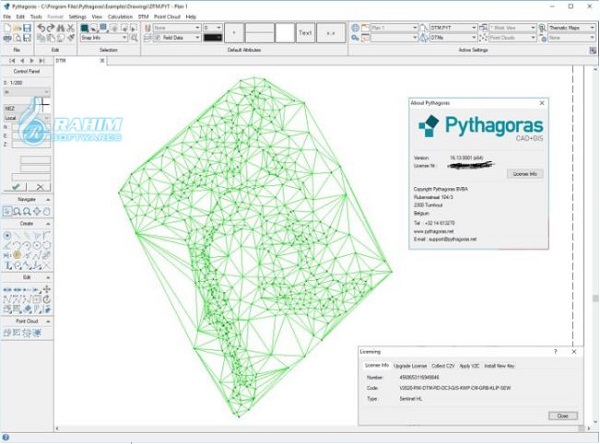Switch to Install New Key tab
Screen dimensions: 600x444
click(499, 366)
